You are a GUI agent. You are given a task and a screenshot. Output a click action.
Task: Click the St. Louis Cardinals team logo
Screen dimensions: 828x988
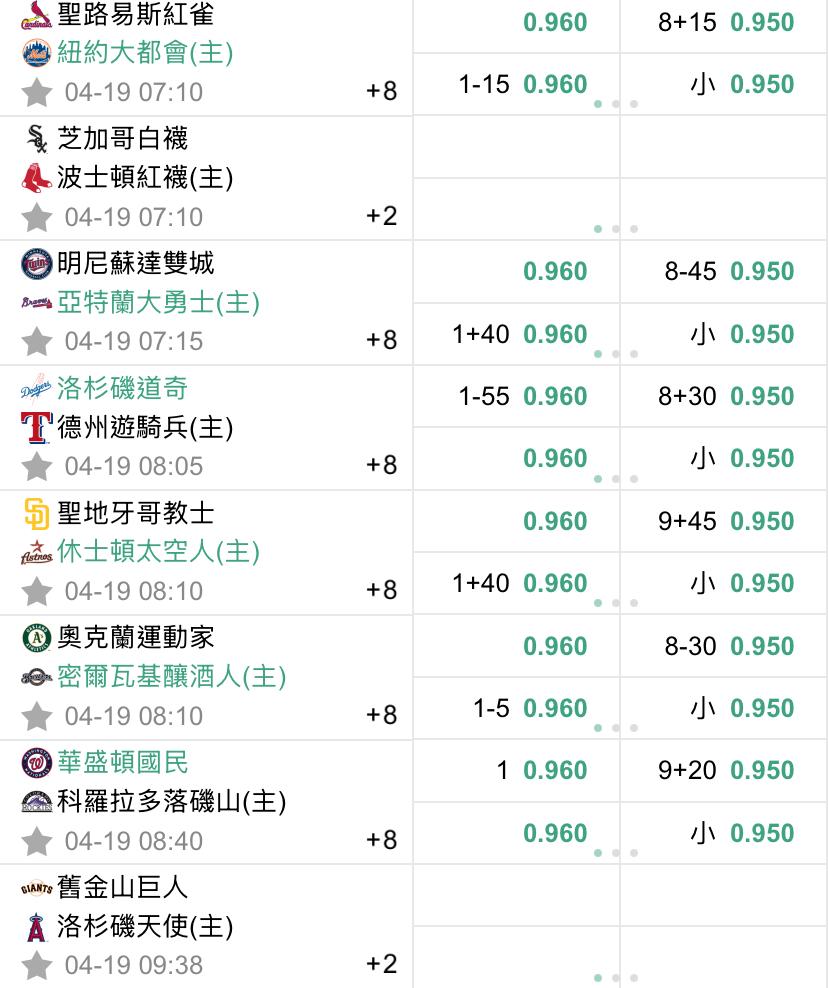(37, 16)
